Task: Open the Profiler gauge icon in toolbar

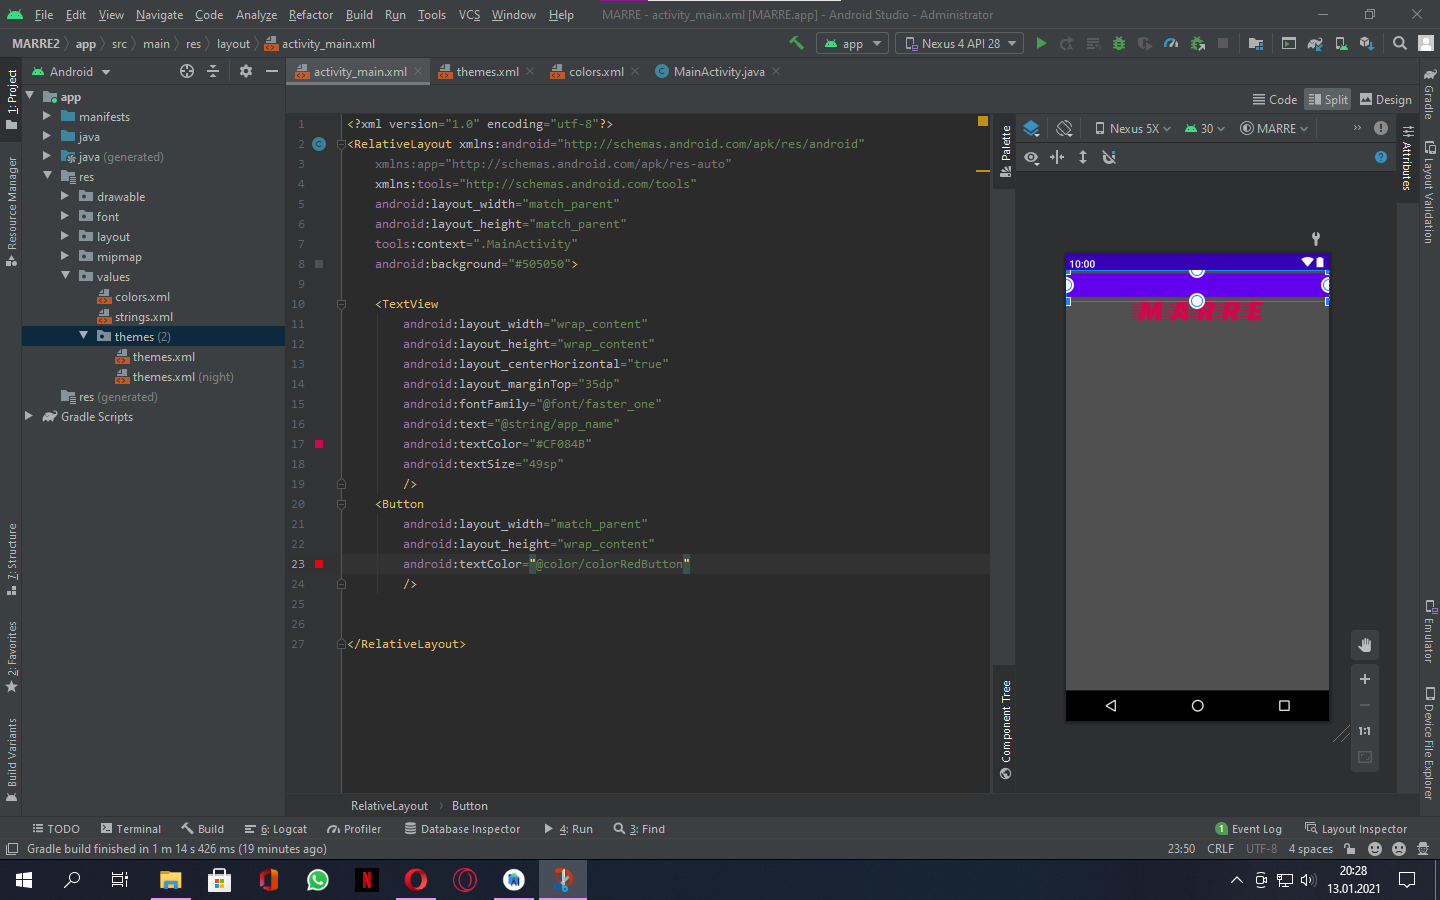Action: click(1171, 43)
